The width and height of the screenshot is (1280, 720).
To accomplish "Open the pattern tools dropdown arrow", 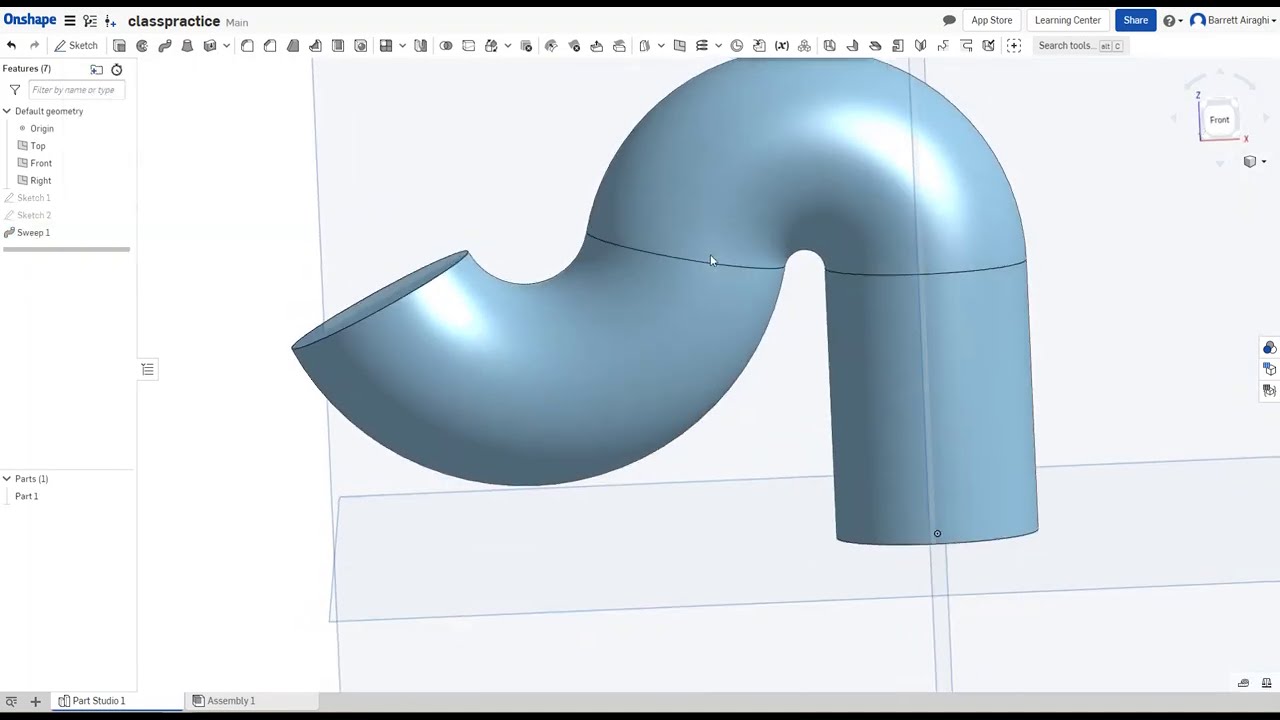I will pyautogui.click(x=402, y=46).
